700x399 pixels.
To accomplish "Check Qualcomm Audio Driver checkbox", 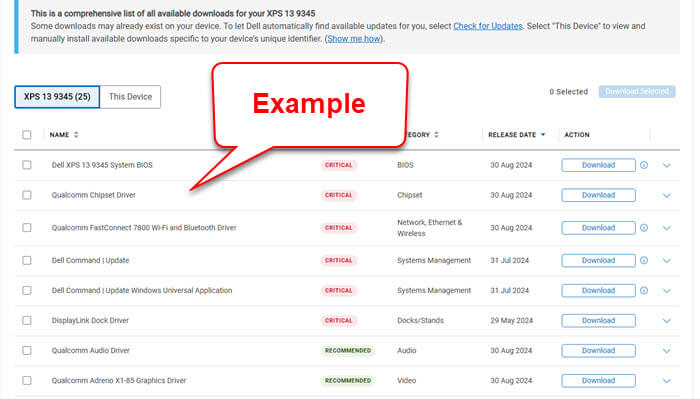I will coord(27,350).
